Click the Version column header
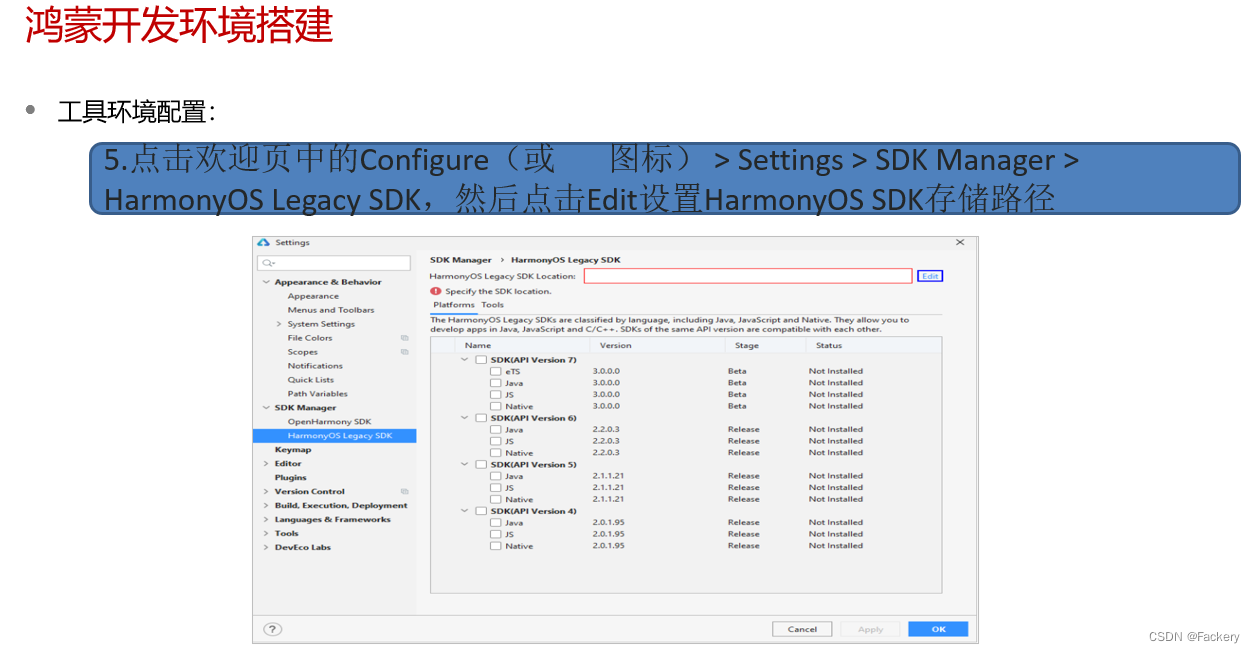The width and height of the screenshot is (1255, 653). click(616, 346)
